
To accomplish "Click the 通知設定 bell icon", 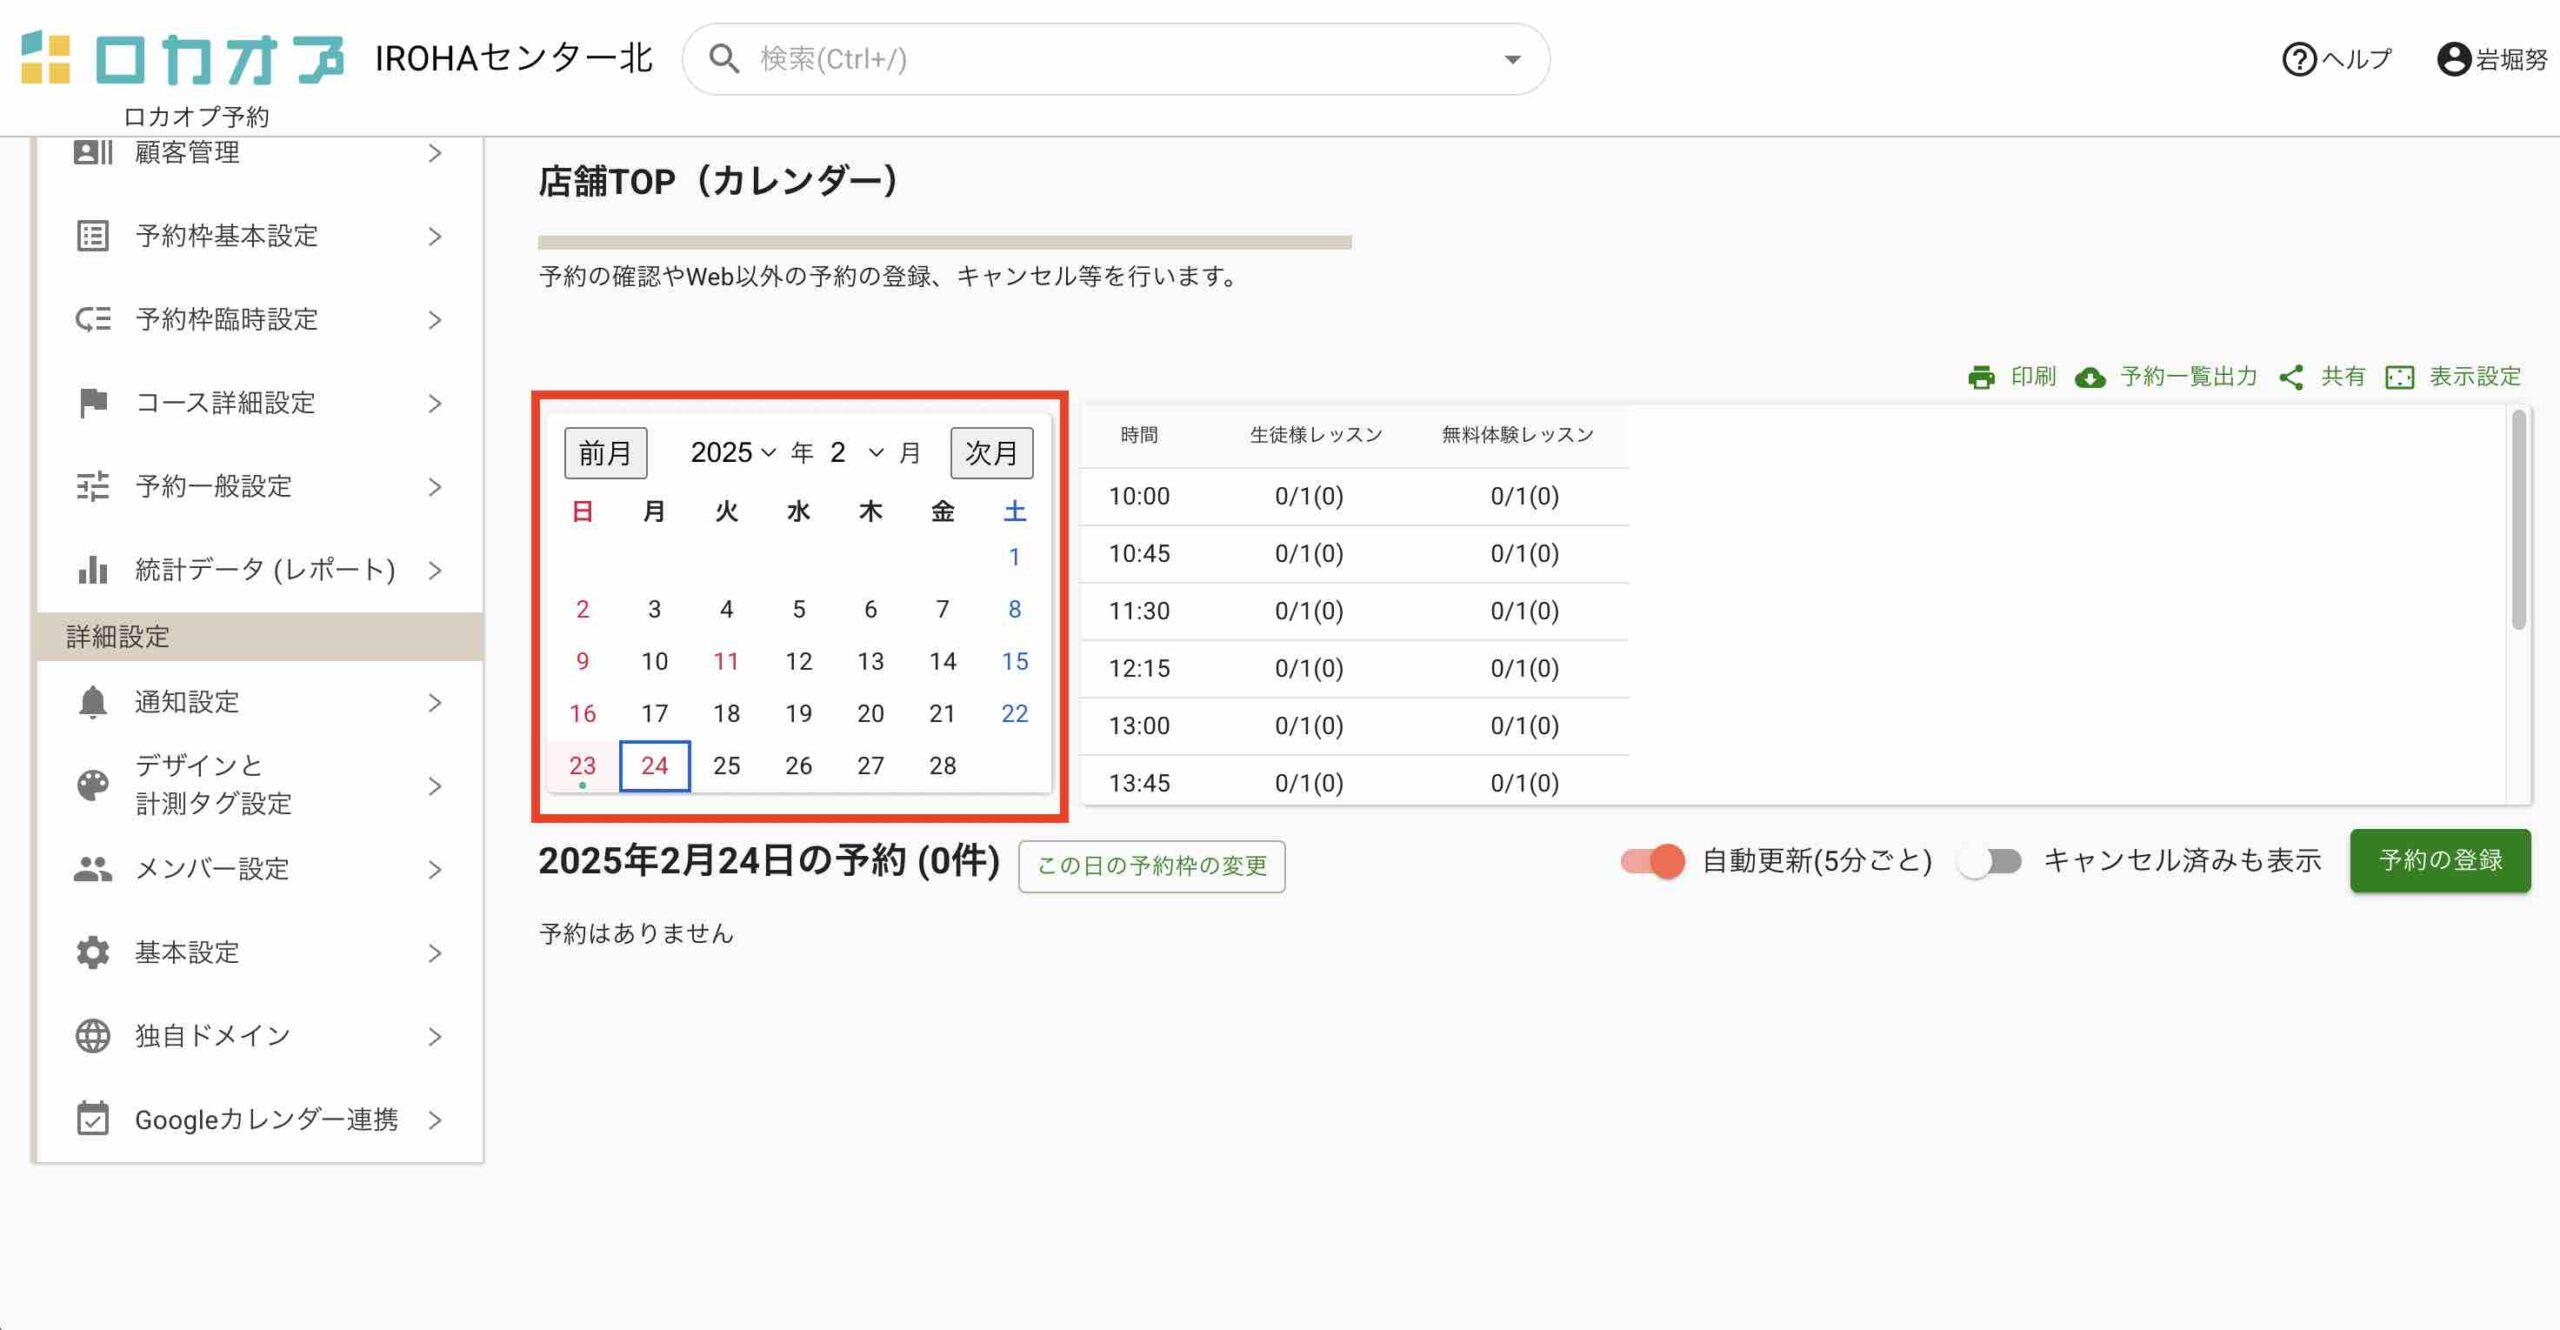I will click(92, 702).
